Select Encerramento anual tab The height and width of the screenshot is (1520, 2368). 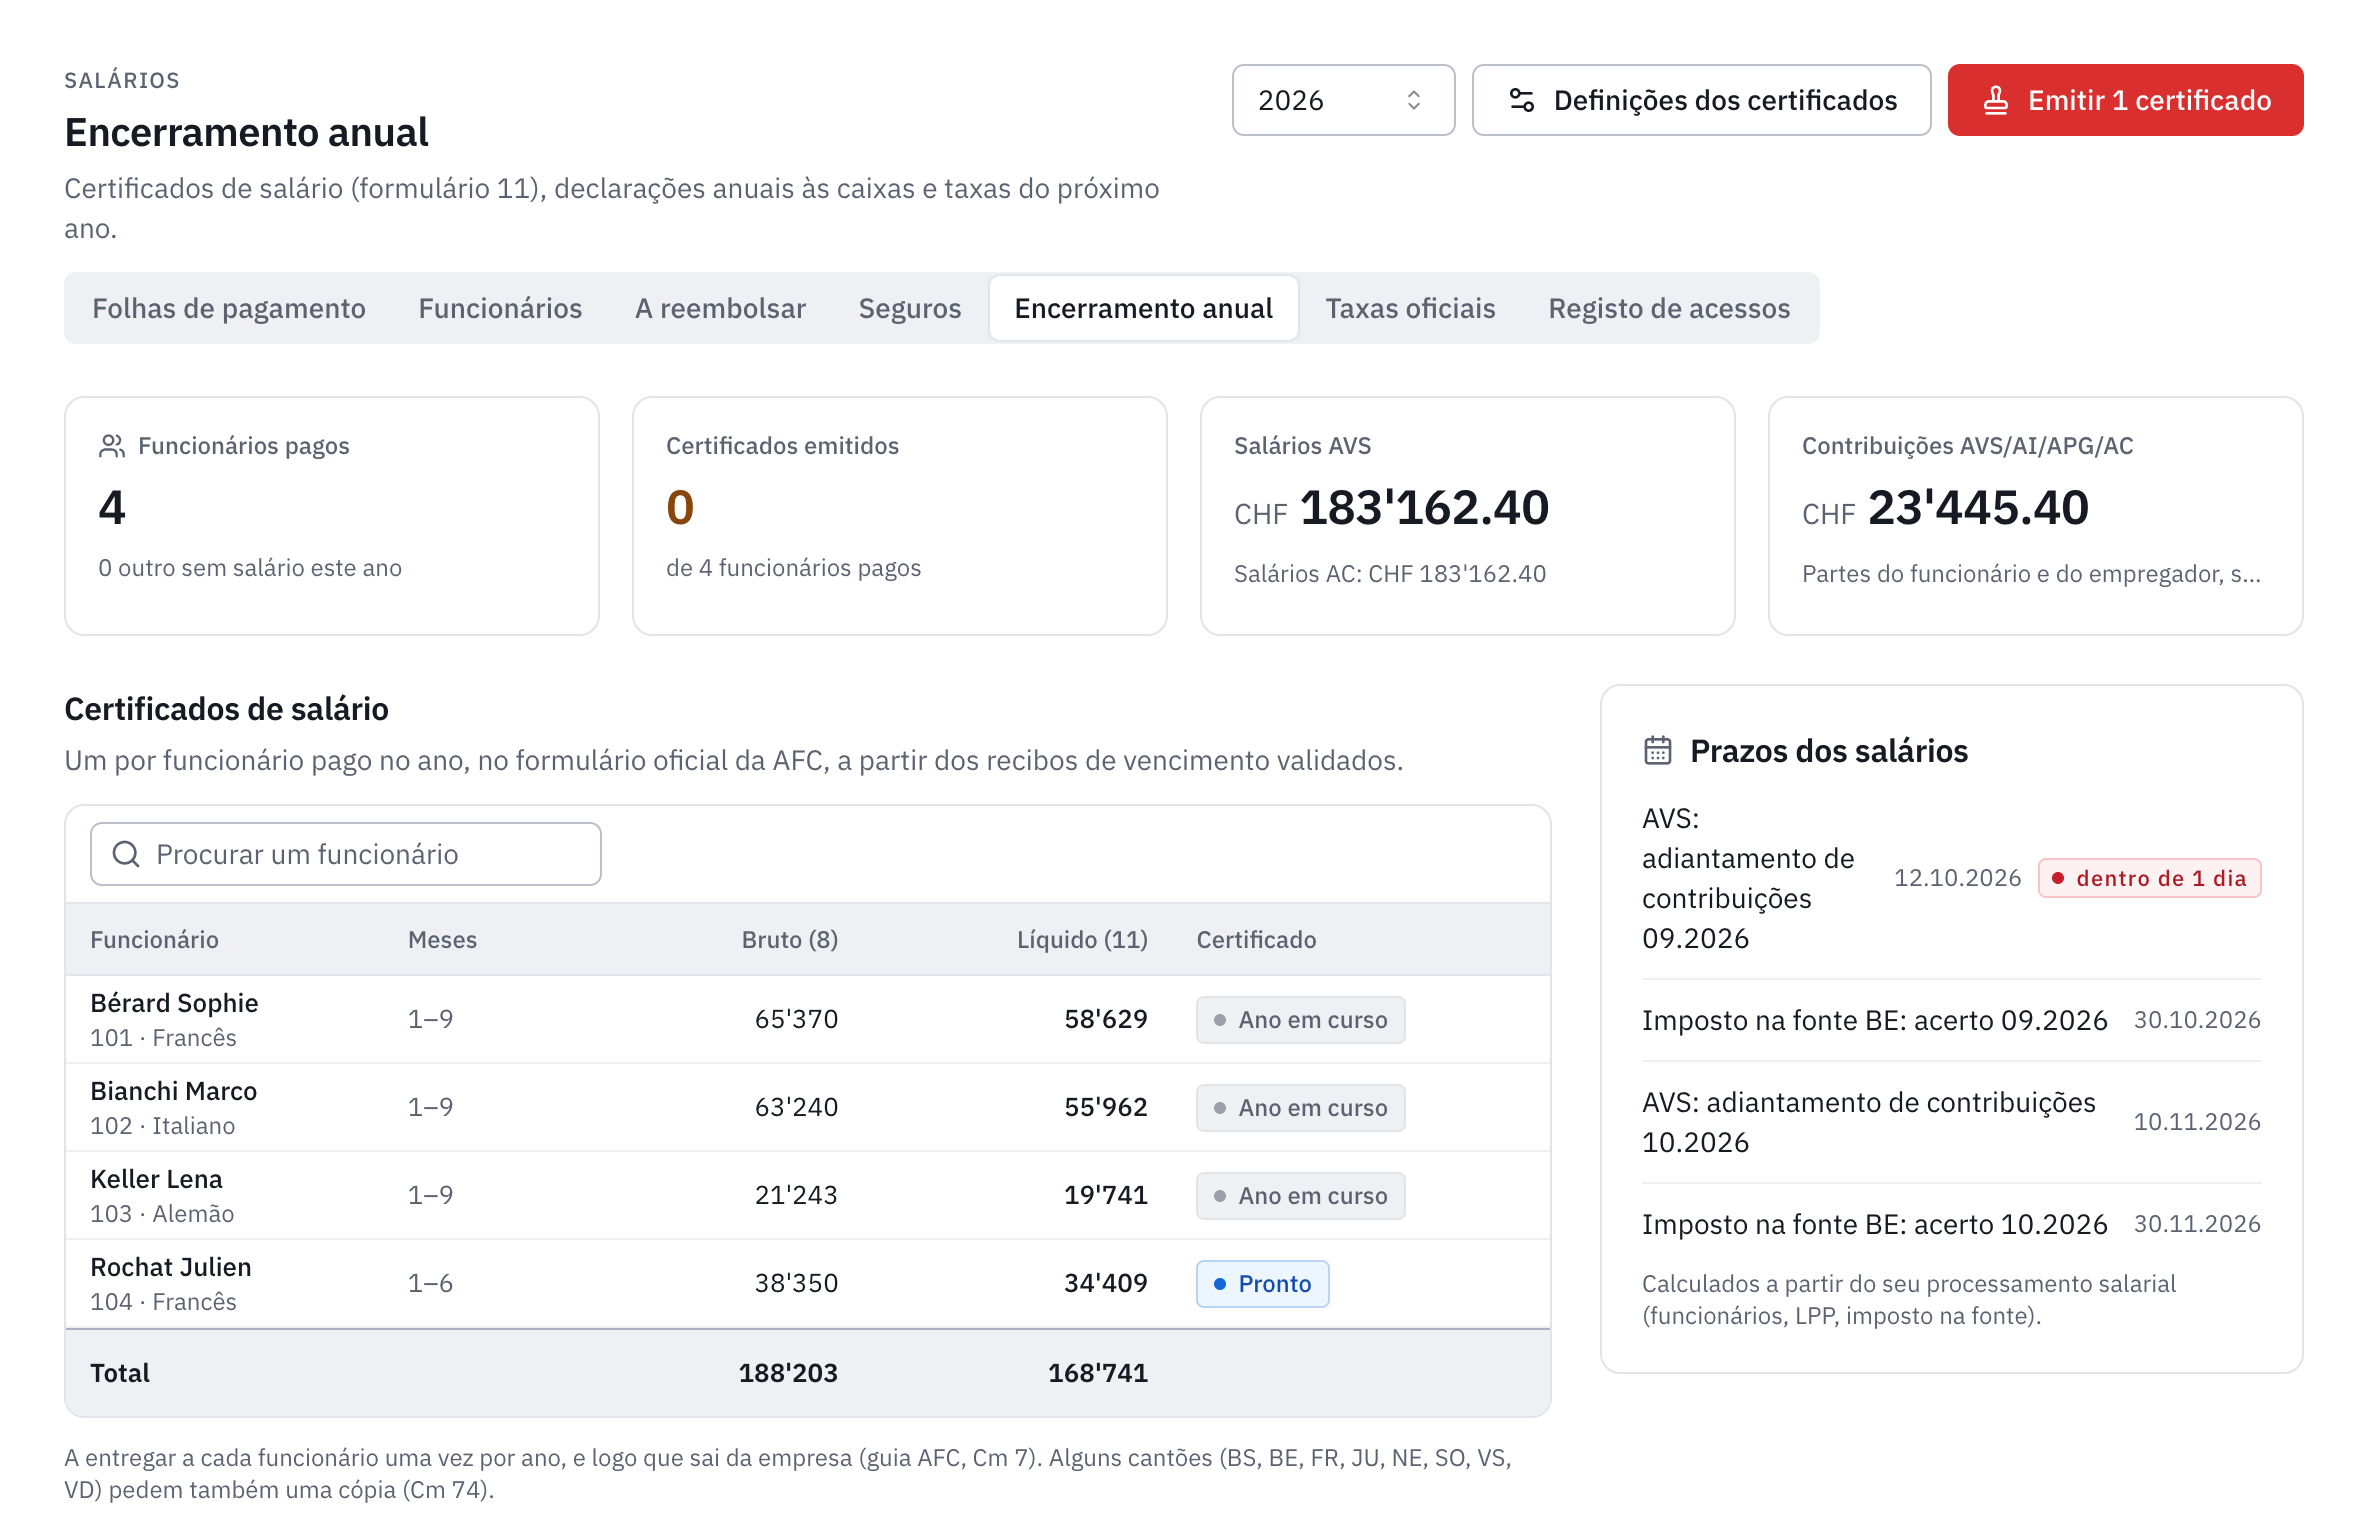point(1144,308)
